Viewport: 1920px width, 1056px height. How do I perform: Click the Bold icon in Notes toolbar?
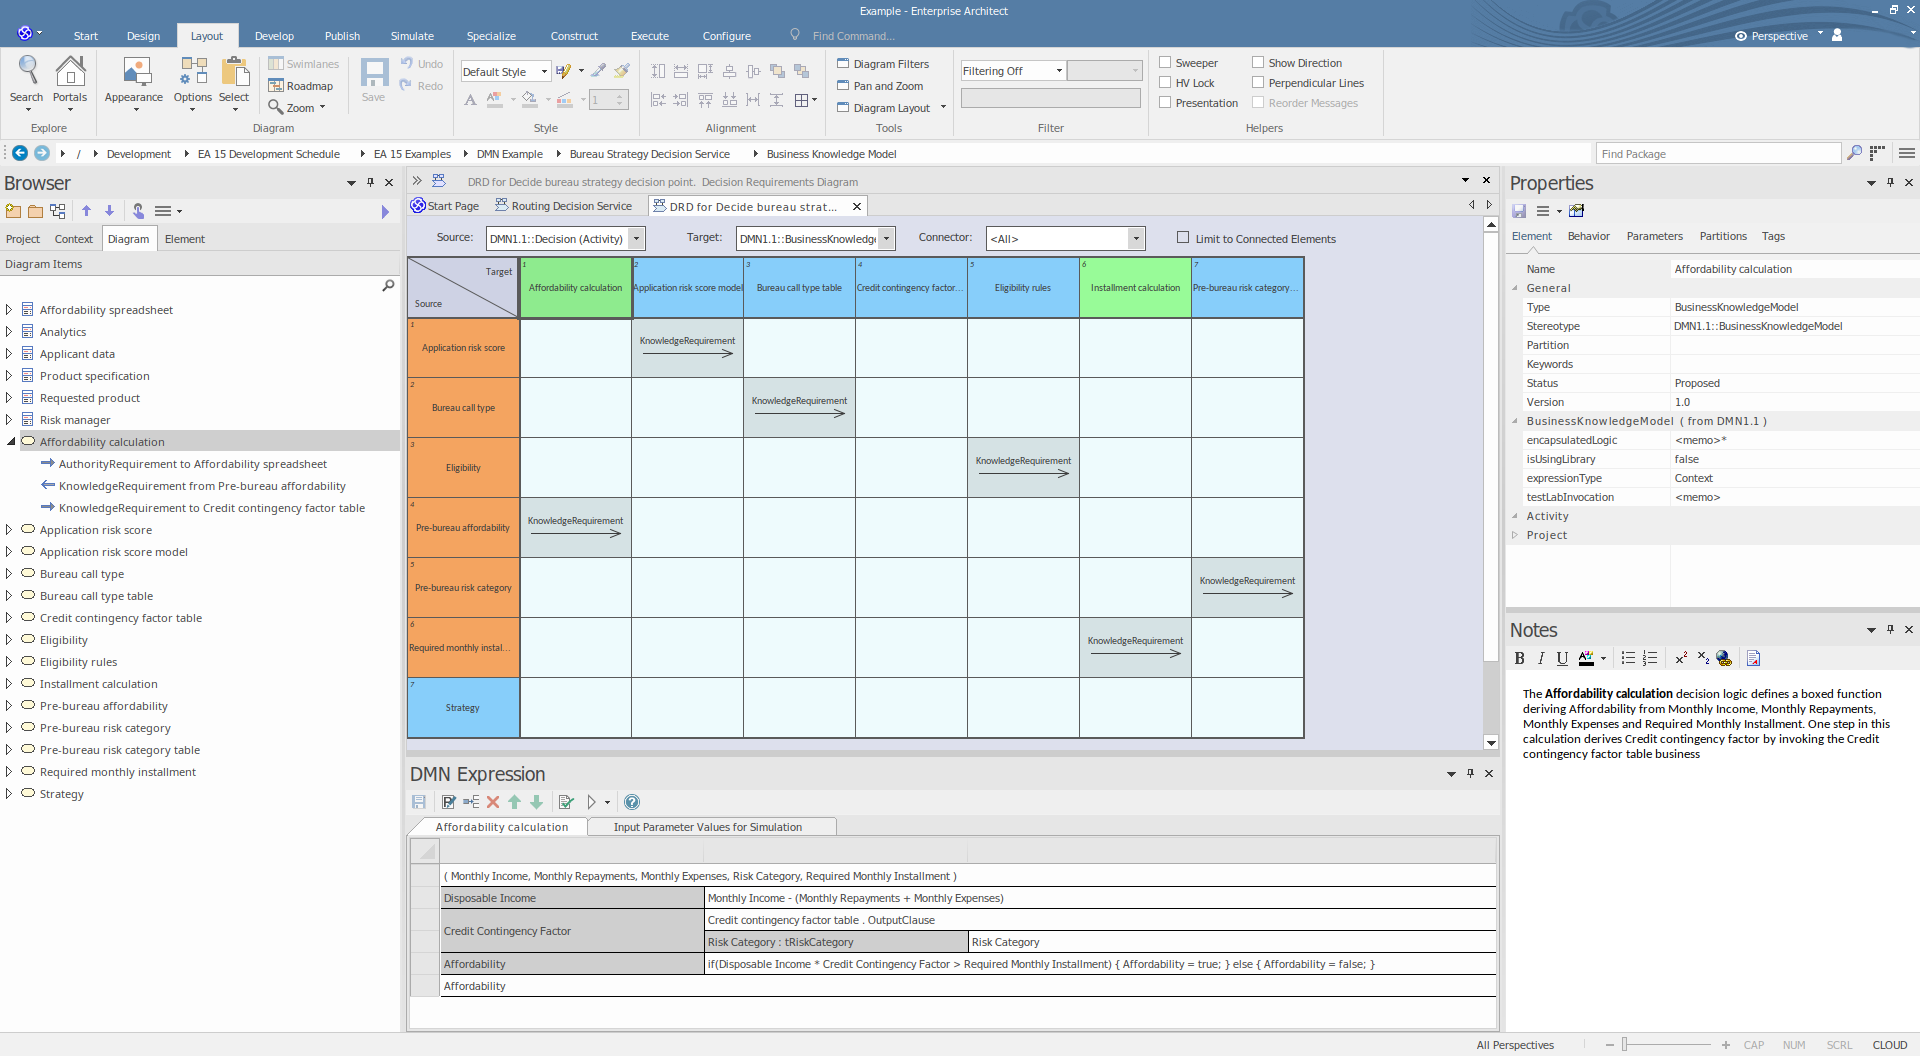1519,658
